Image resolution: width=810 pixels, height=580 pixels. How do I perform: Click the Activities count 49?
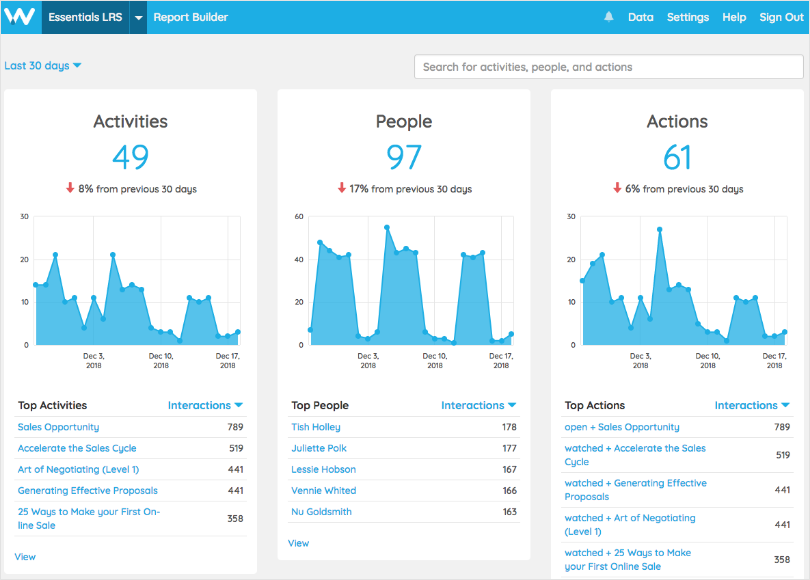130,157
